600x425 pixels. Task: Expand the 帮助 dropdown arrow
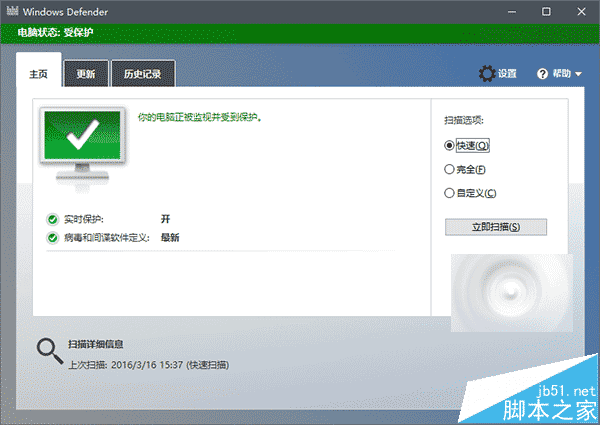[578, 74]
